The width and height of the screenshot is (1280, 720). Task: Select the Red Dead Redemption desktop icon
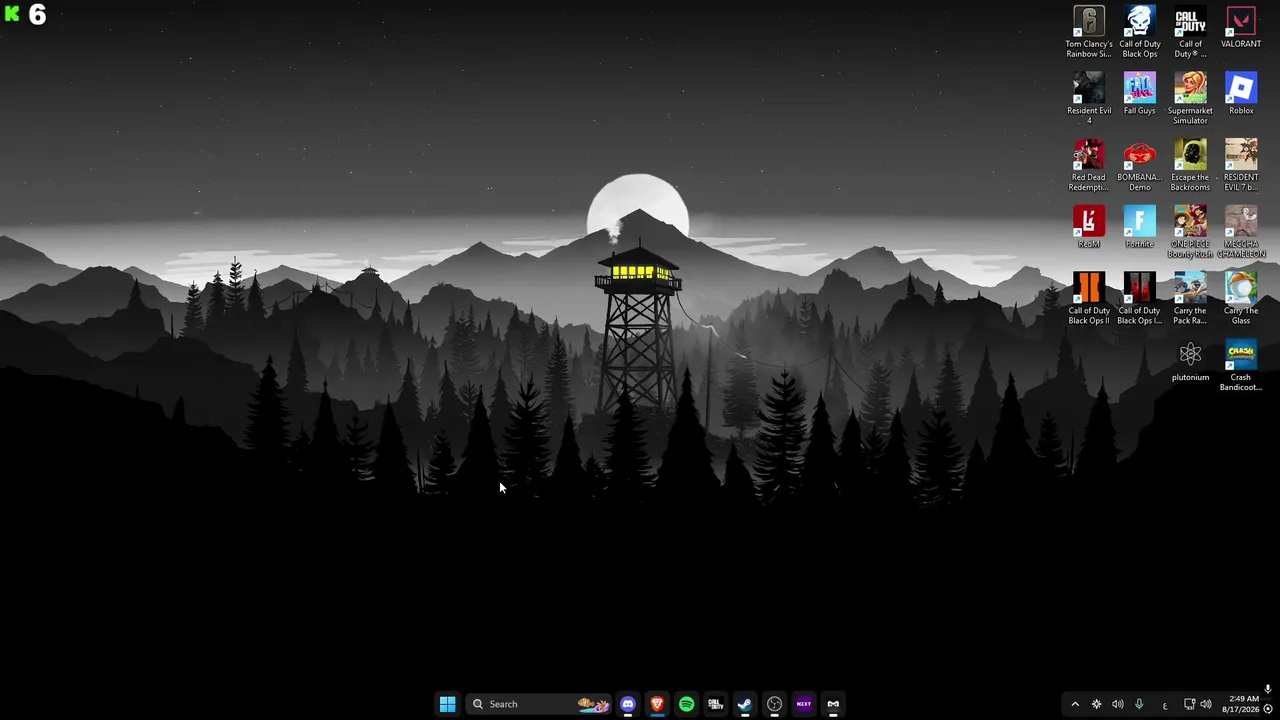(1089, 165)
